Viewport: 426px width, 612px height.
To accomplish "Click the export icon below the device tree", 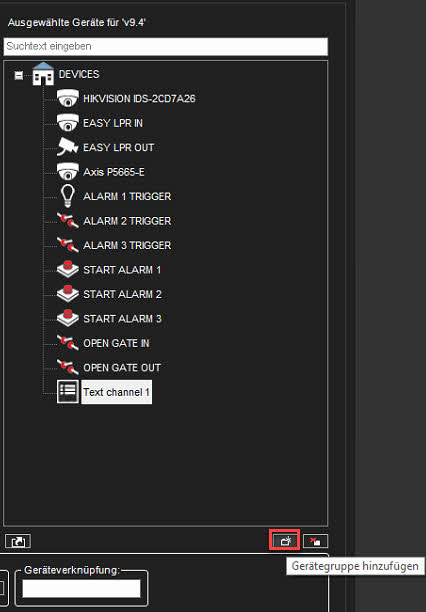I will (18, 541).
